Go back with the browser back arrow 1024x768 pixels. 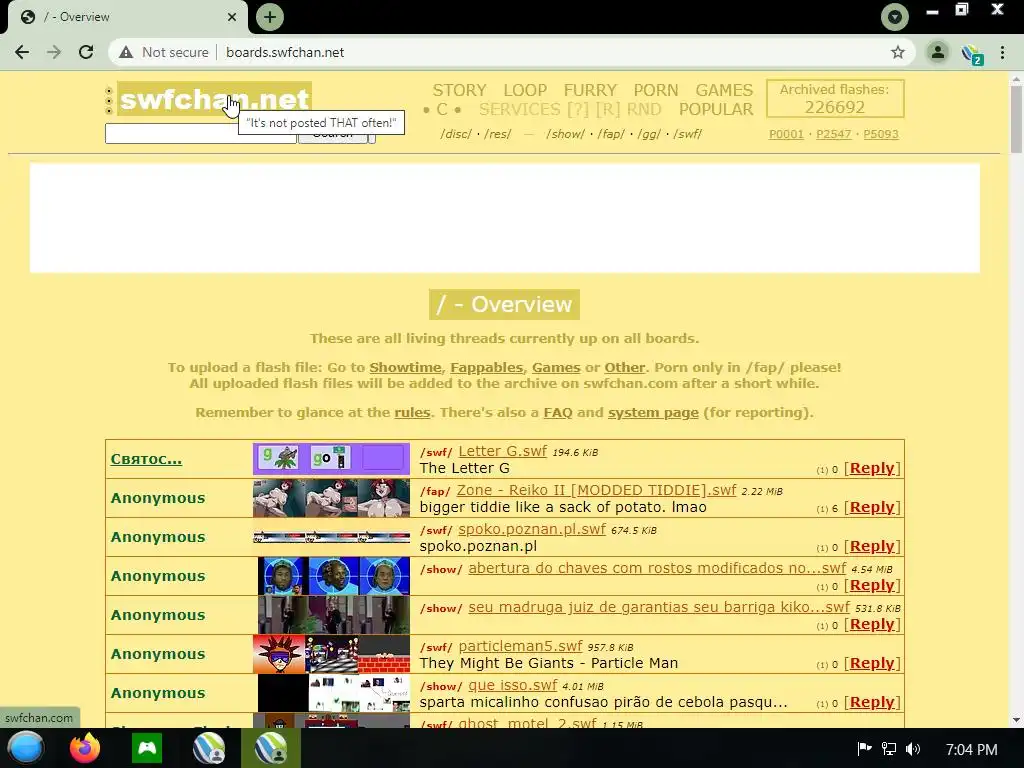click(x=22, y=52)
